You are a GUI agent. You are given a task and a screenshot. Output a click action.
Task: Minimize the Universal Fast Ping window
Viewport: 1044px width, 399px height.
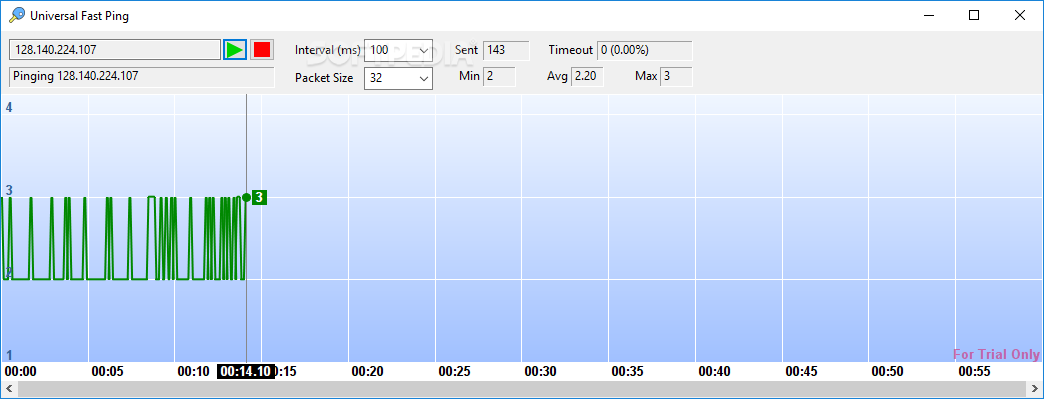(x=928, y=15)
